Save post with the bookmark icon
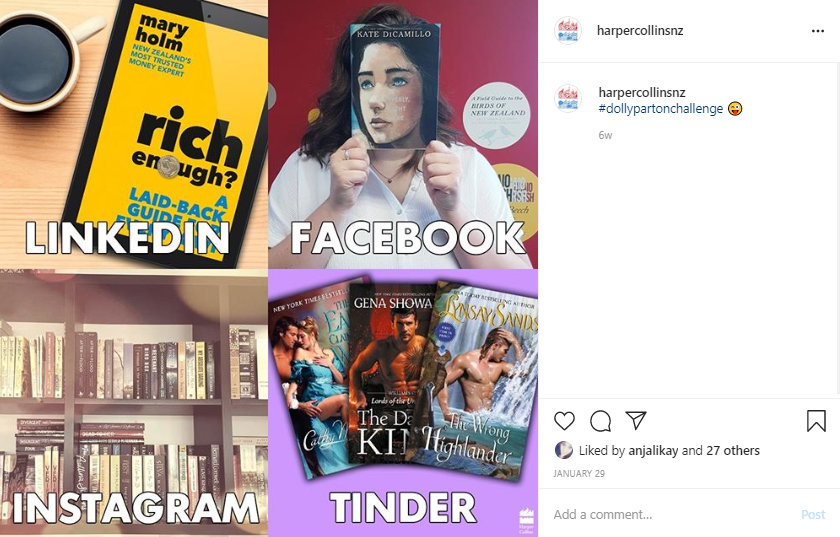 pyautogui.click(x=816, y=421)
